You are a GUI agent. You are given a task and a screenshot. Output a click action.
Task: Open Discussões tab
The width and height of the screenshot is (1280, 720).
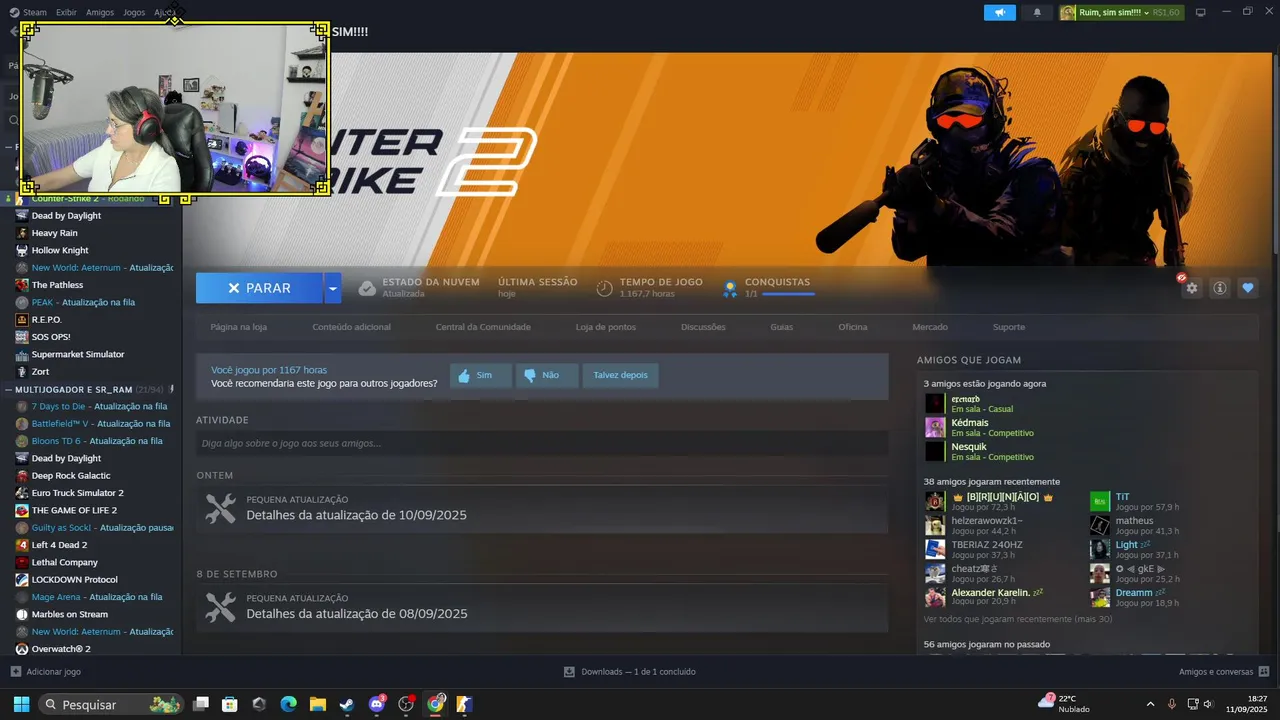[x=703, y=327]
